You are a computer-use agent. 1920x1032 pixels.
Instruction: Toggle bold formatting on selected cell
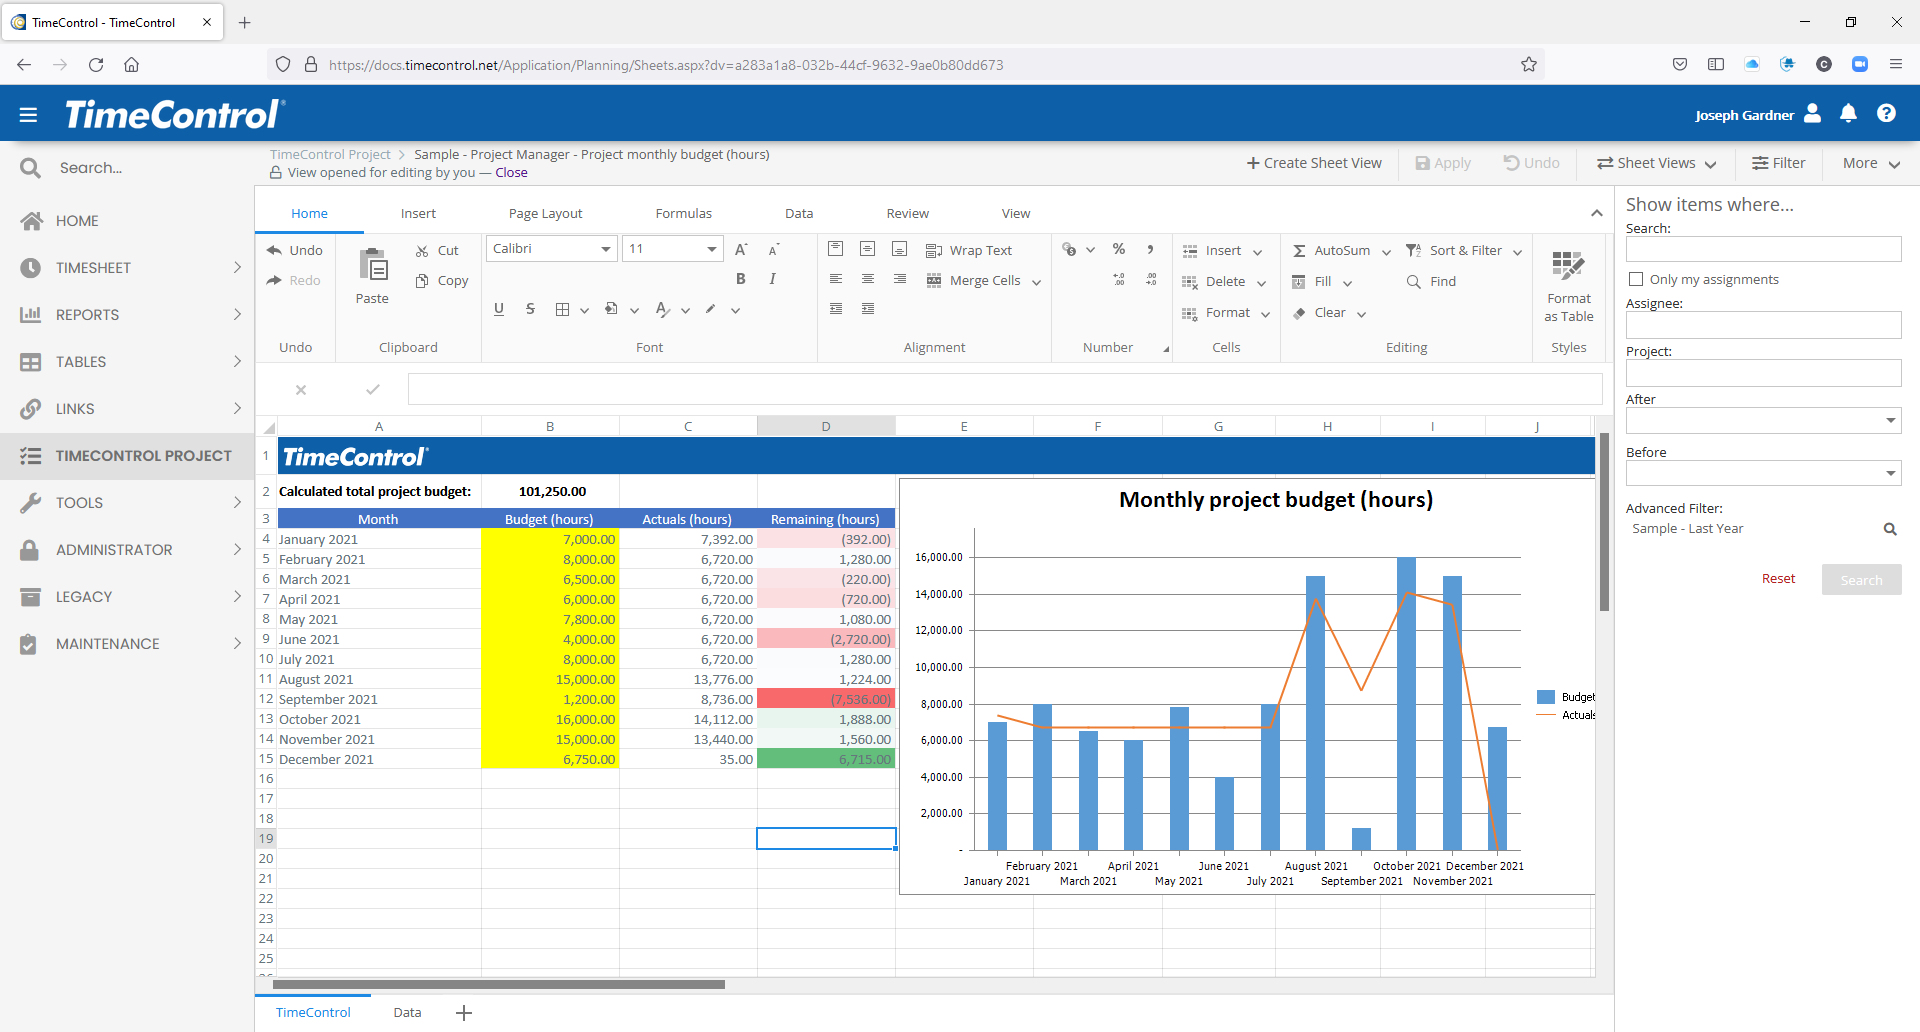pyautogui.click(x=741, y=278)
